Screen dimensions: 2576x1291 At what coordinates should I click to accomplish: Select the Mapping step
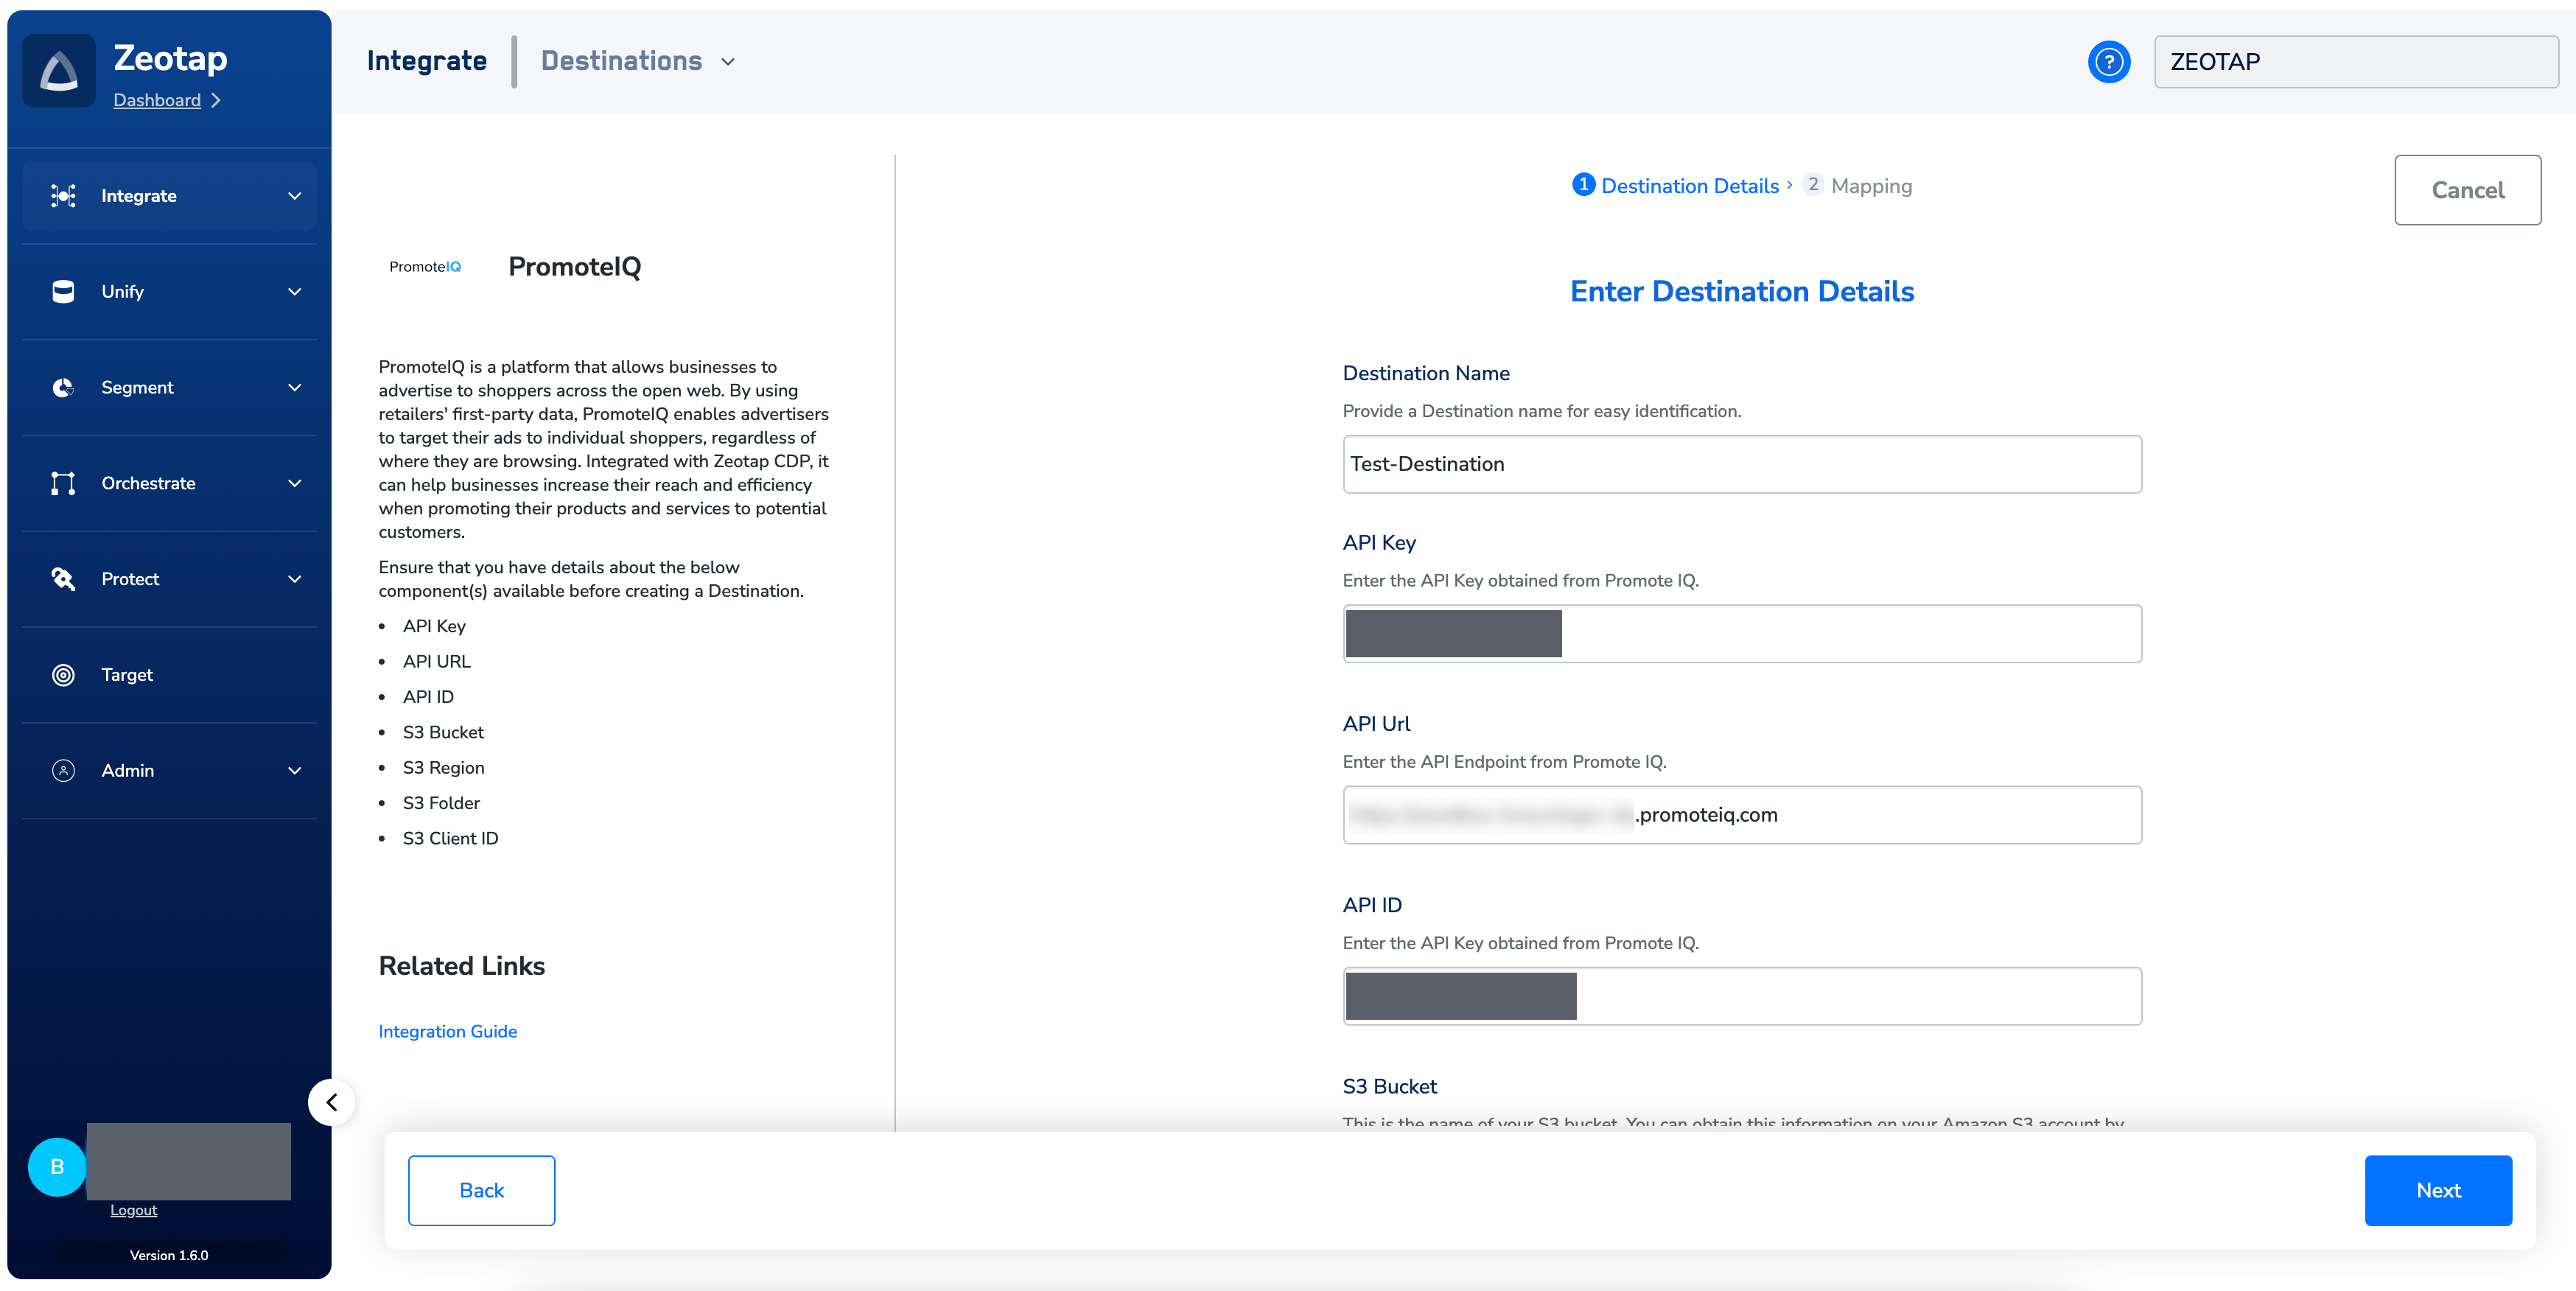[x=1858, y=186]
